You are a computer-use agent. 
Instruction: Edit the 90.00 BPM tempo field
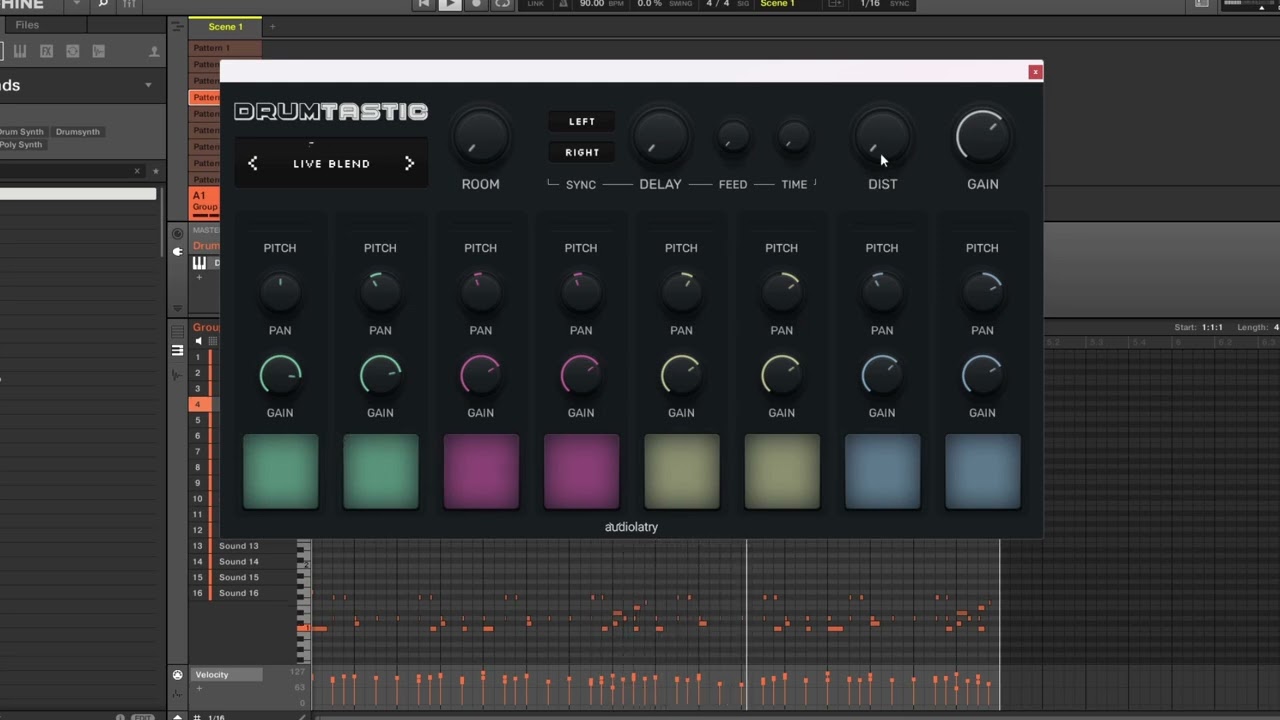click(x=592, y=4)
